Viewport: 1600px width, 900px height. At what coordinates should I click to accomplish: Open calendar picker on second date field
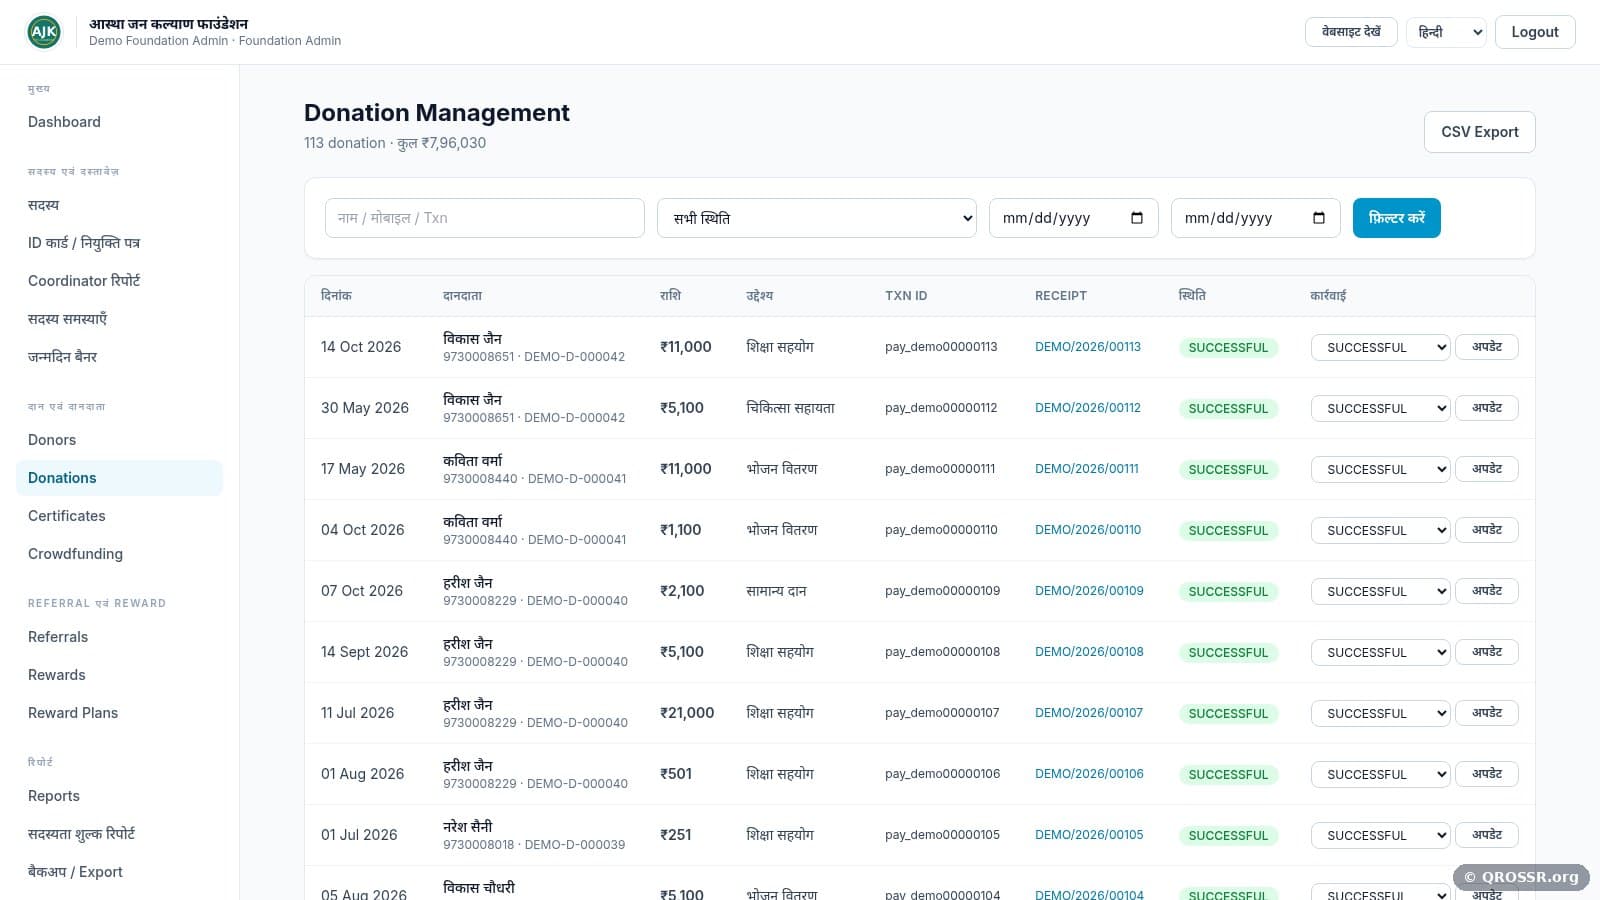[x=1318, y=218]
